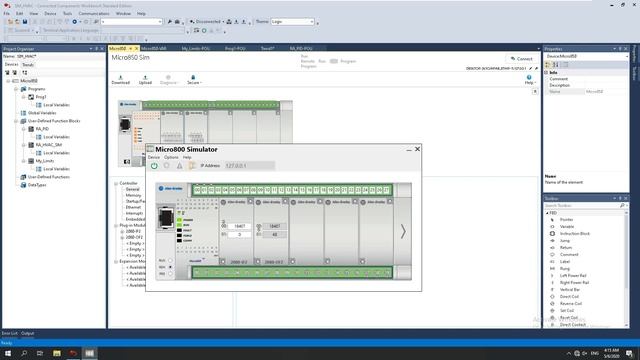
Task: Collapse the Programs tree node
Action: point(16,89)
